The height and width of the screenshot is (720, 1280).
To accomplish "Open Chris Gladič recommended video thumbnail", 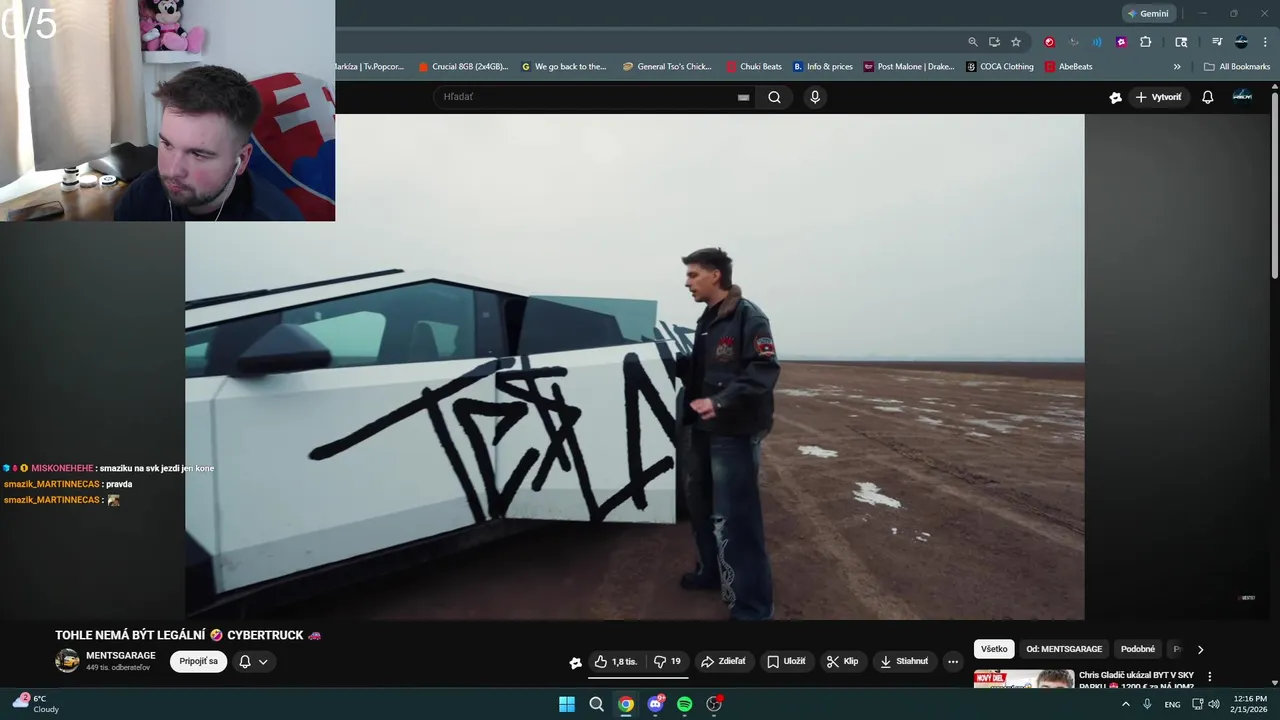I will coord(1024,679).
